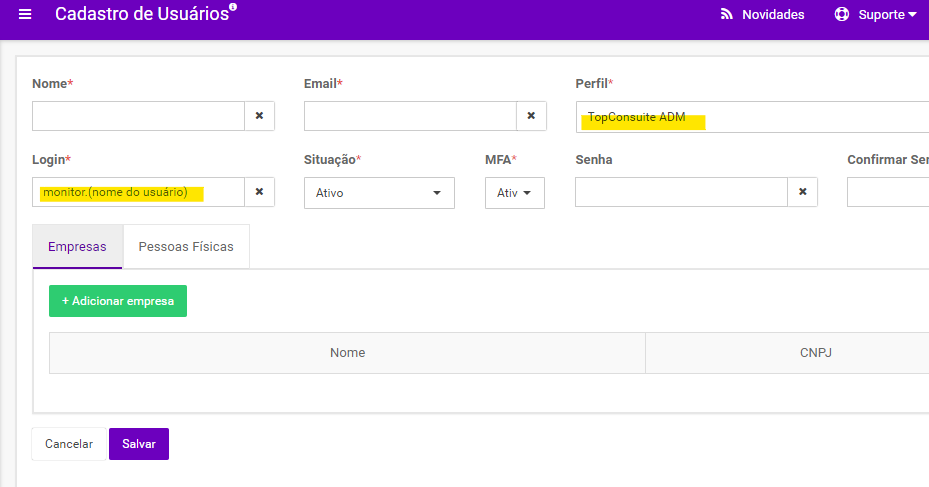The width and height of the screenshot is (929, 487).
Task: Focus the Email input field
Action: pos(410,116)
